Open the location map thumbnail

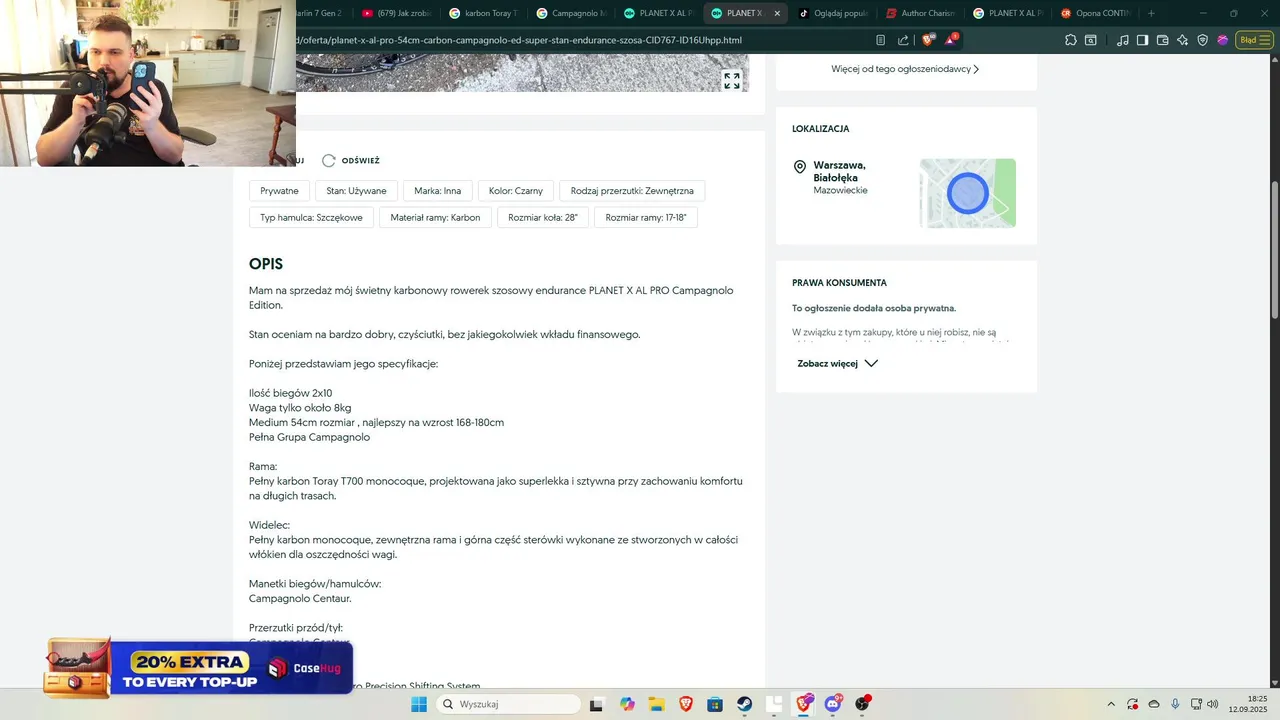pyautogui.click(x=968, y=193)
